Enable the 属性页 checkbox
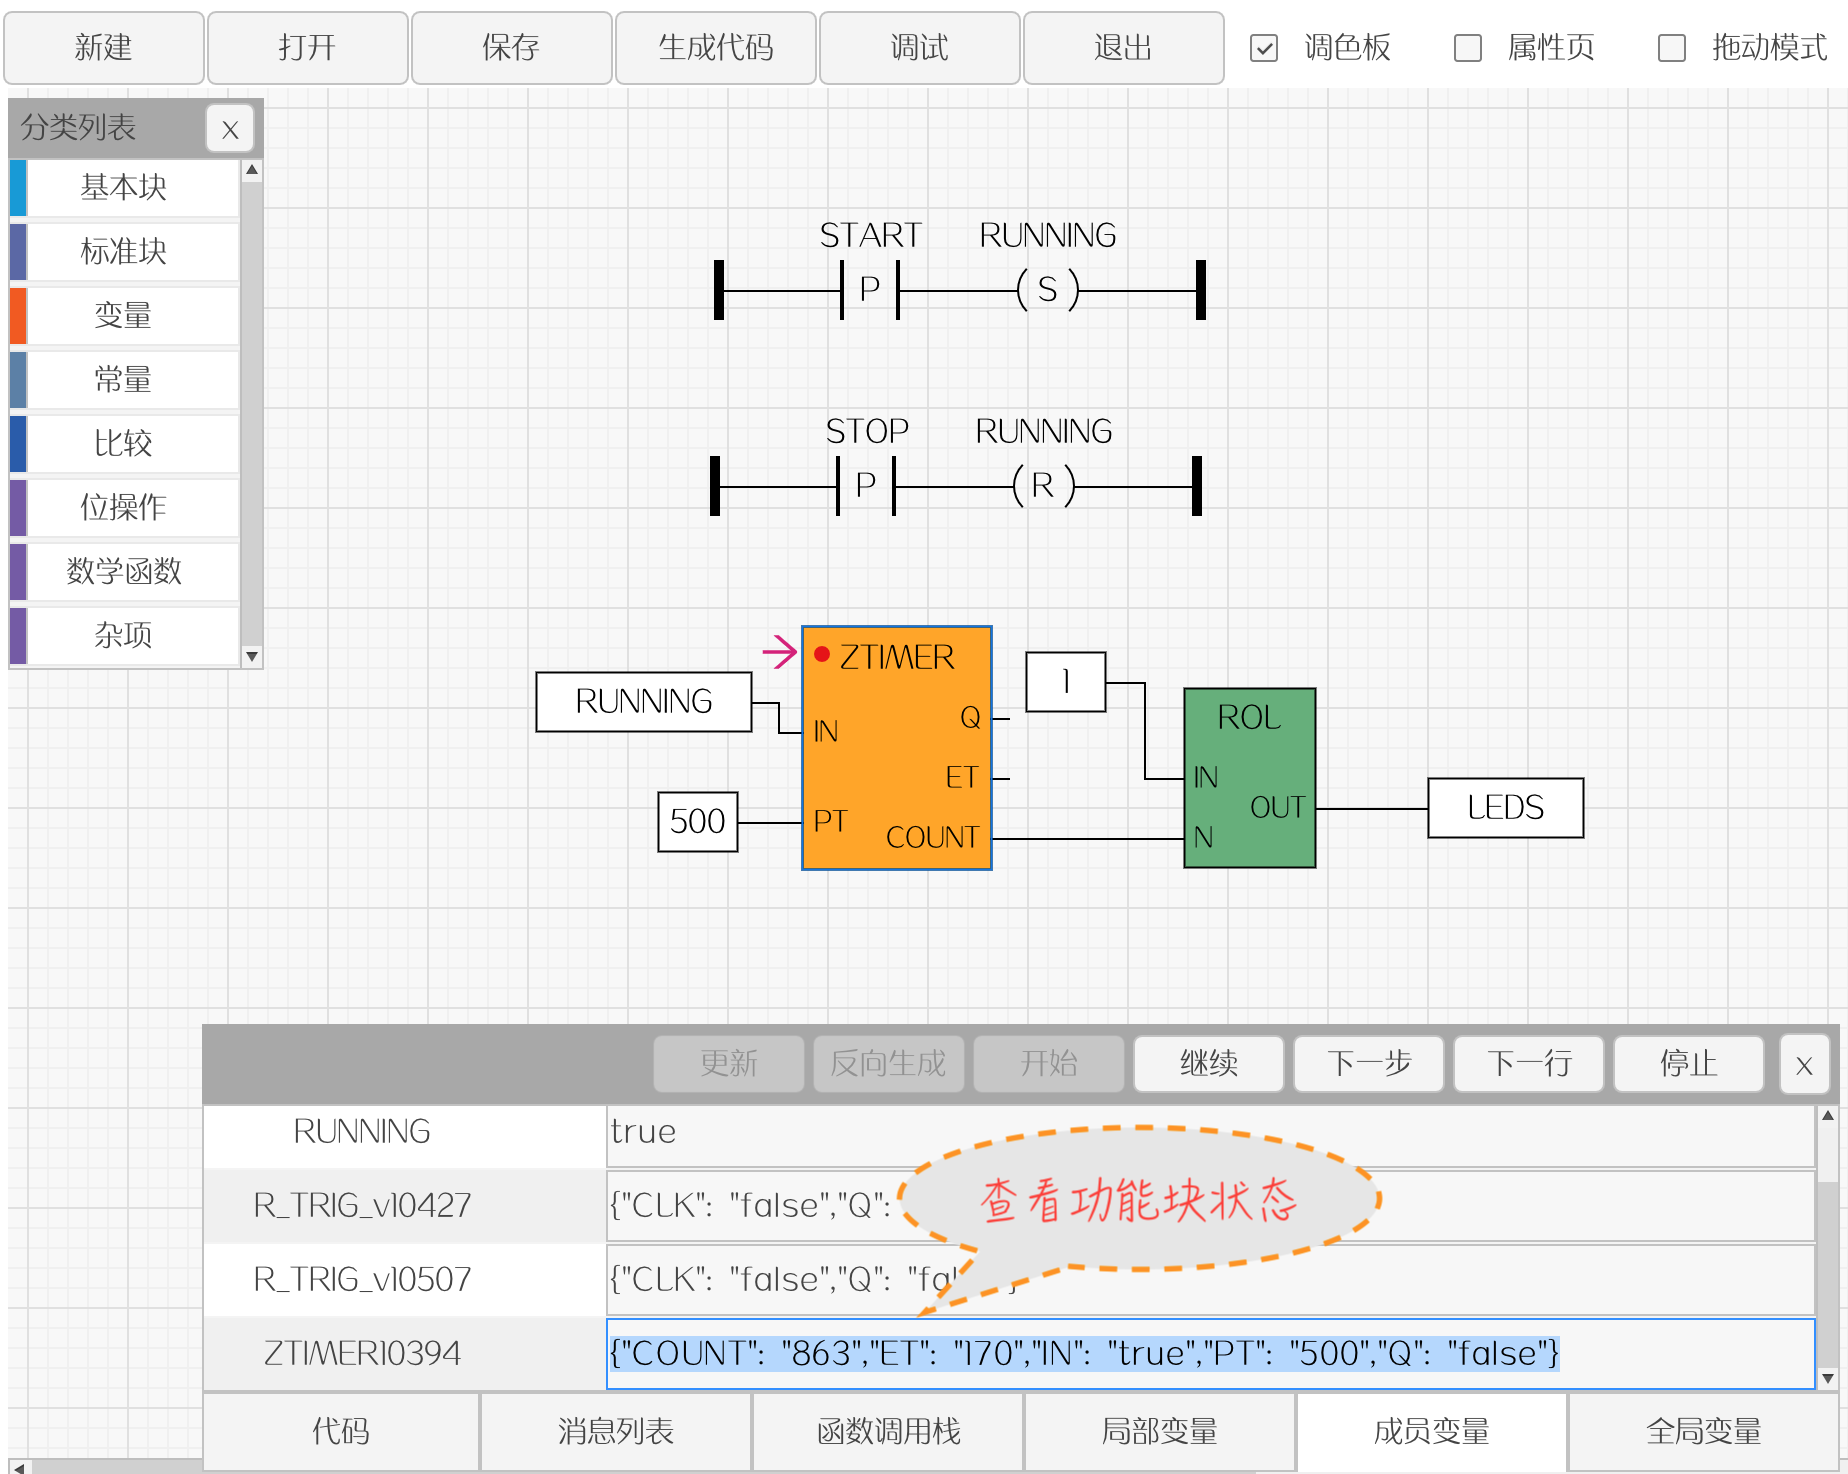 click(1468, 48)
